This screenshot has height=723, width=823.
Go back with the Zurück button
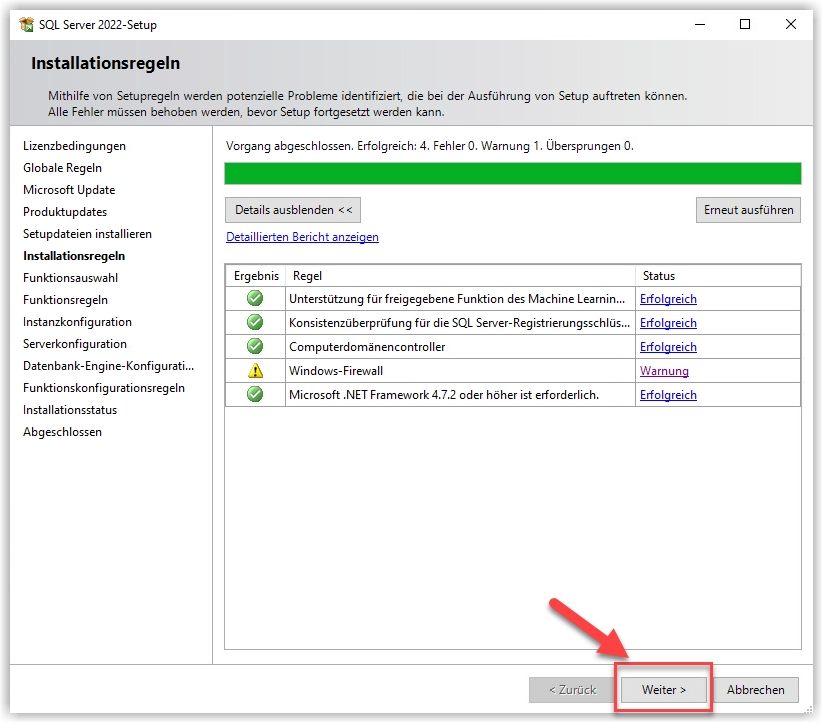click(572, 689)
